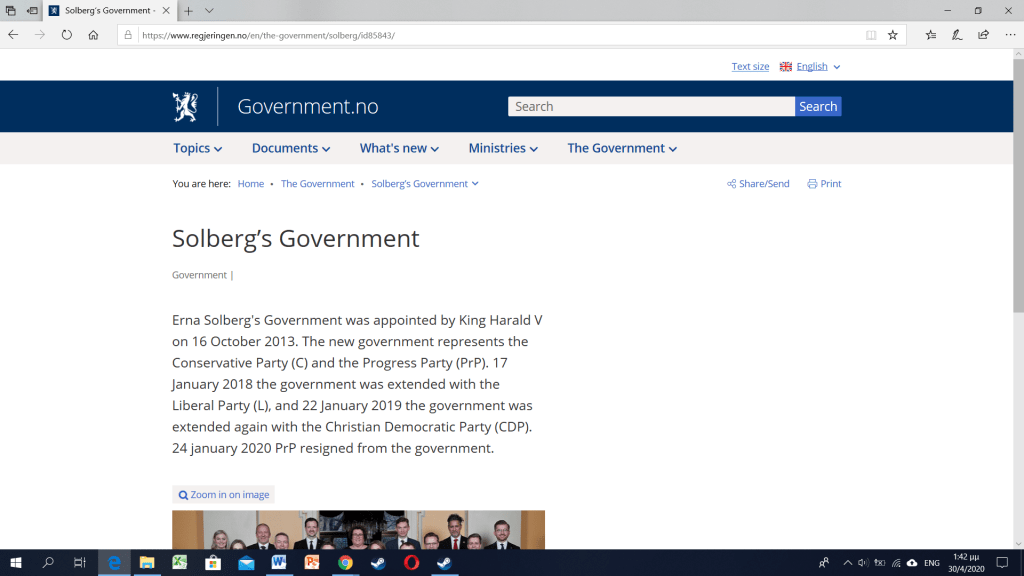Open the Print page option
1024x576 pixels.
pyautogui.click(x=824, y=184)
